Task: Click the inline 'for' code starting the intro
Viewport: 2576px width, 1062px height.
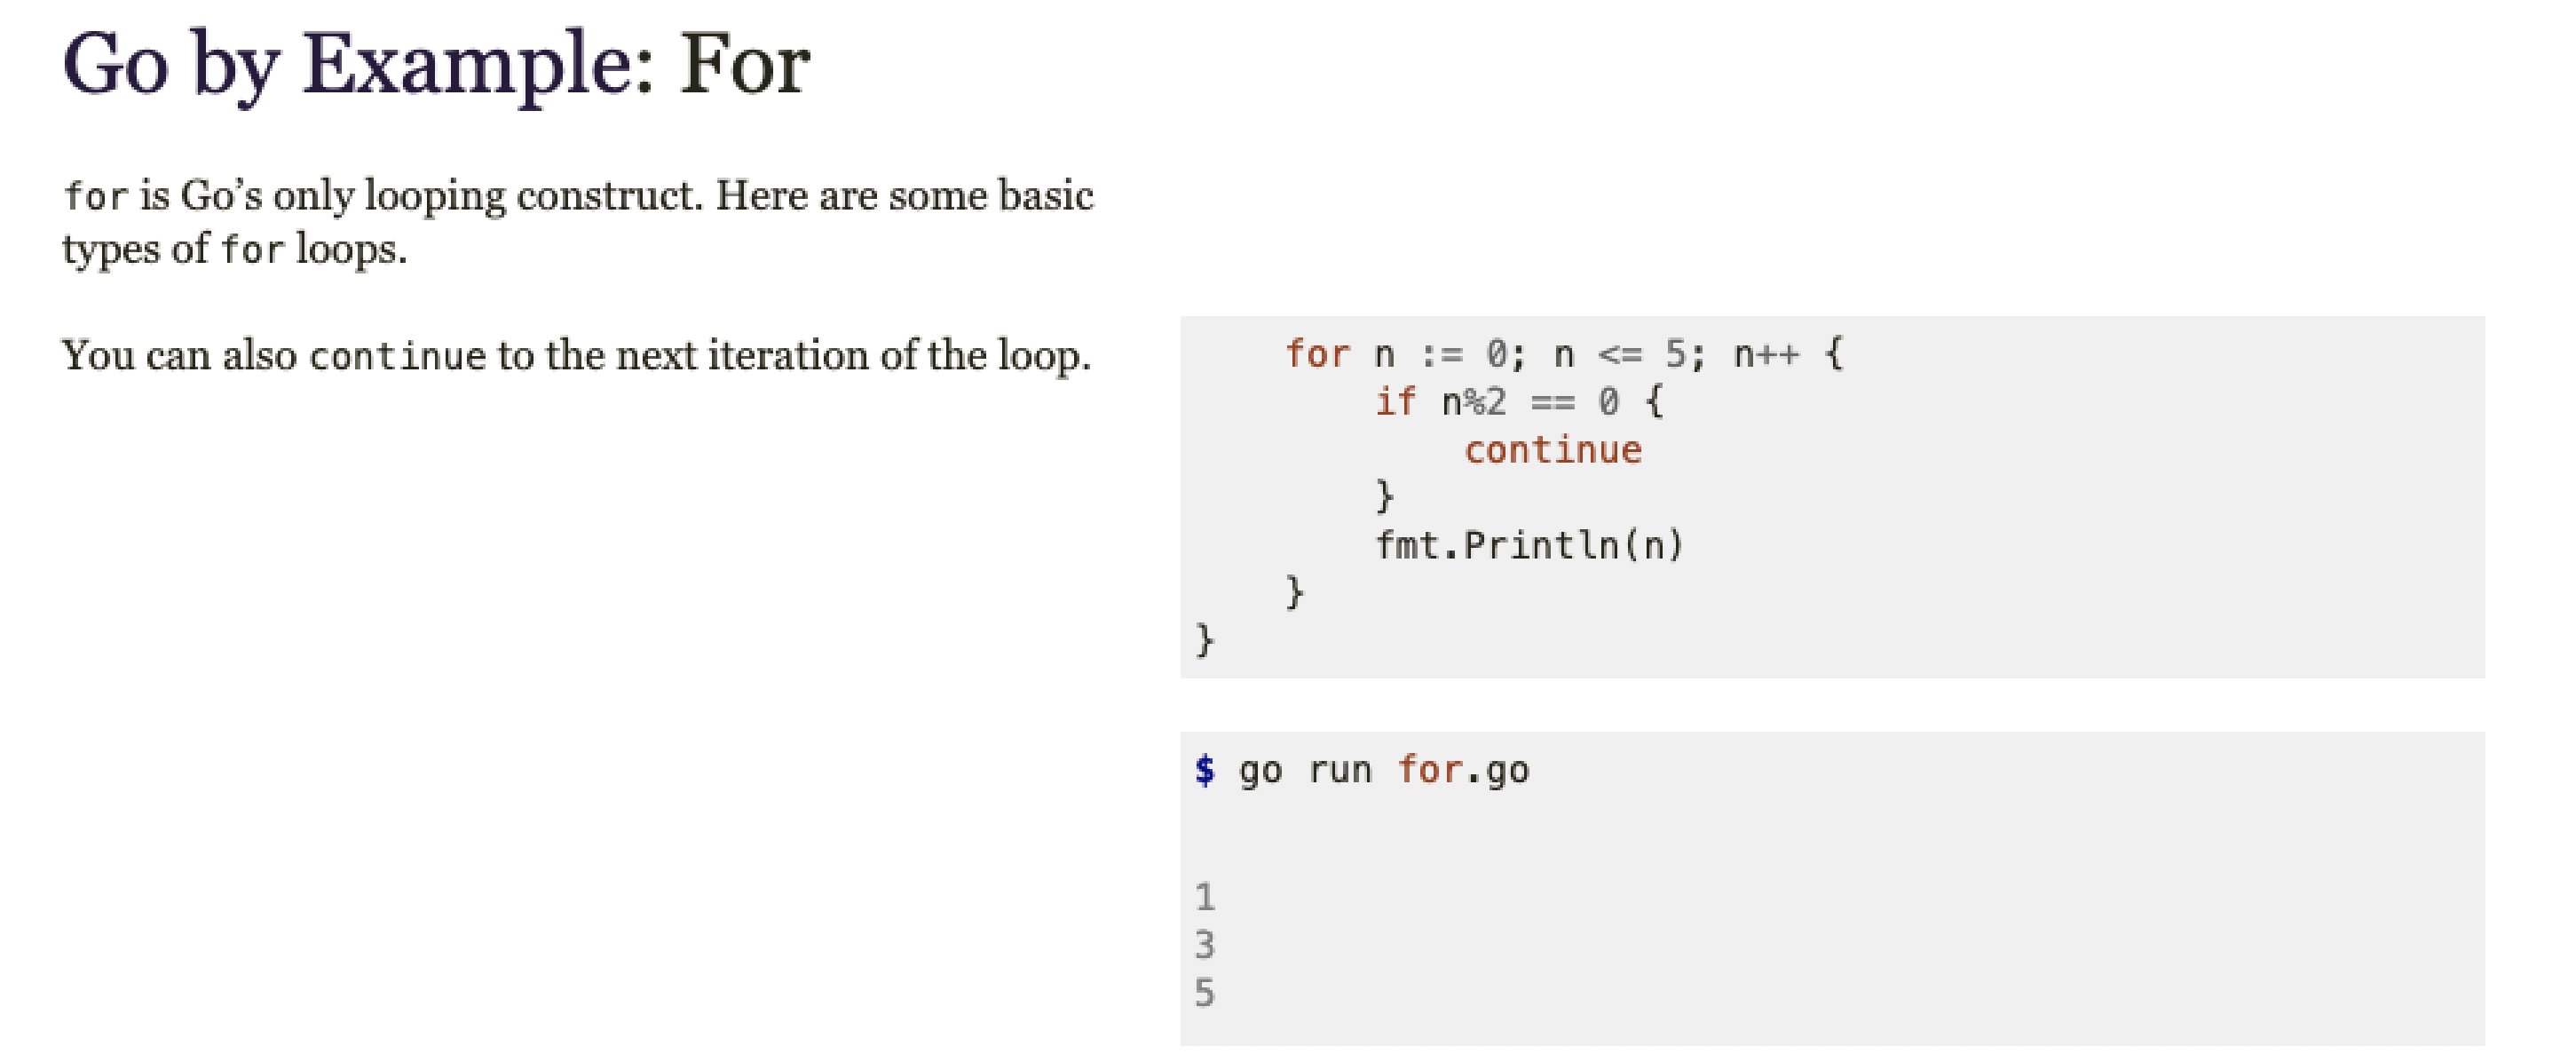Action: (x=96, y=196)
